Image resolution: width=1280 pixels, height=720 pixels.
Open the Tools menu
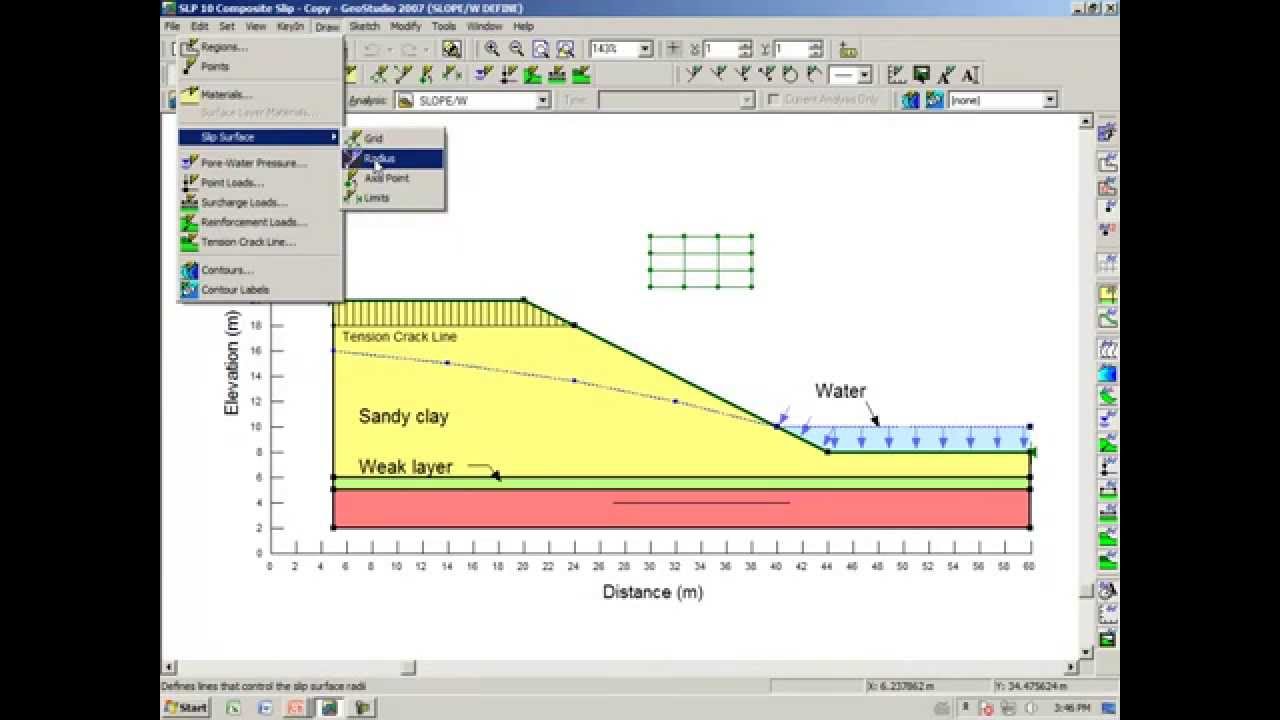443,26
